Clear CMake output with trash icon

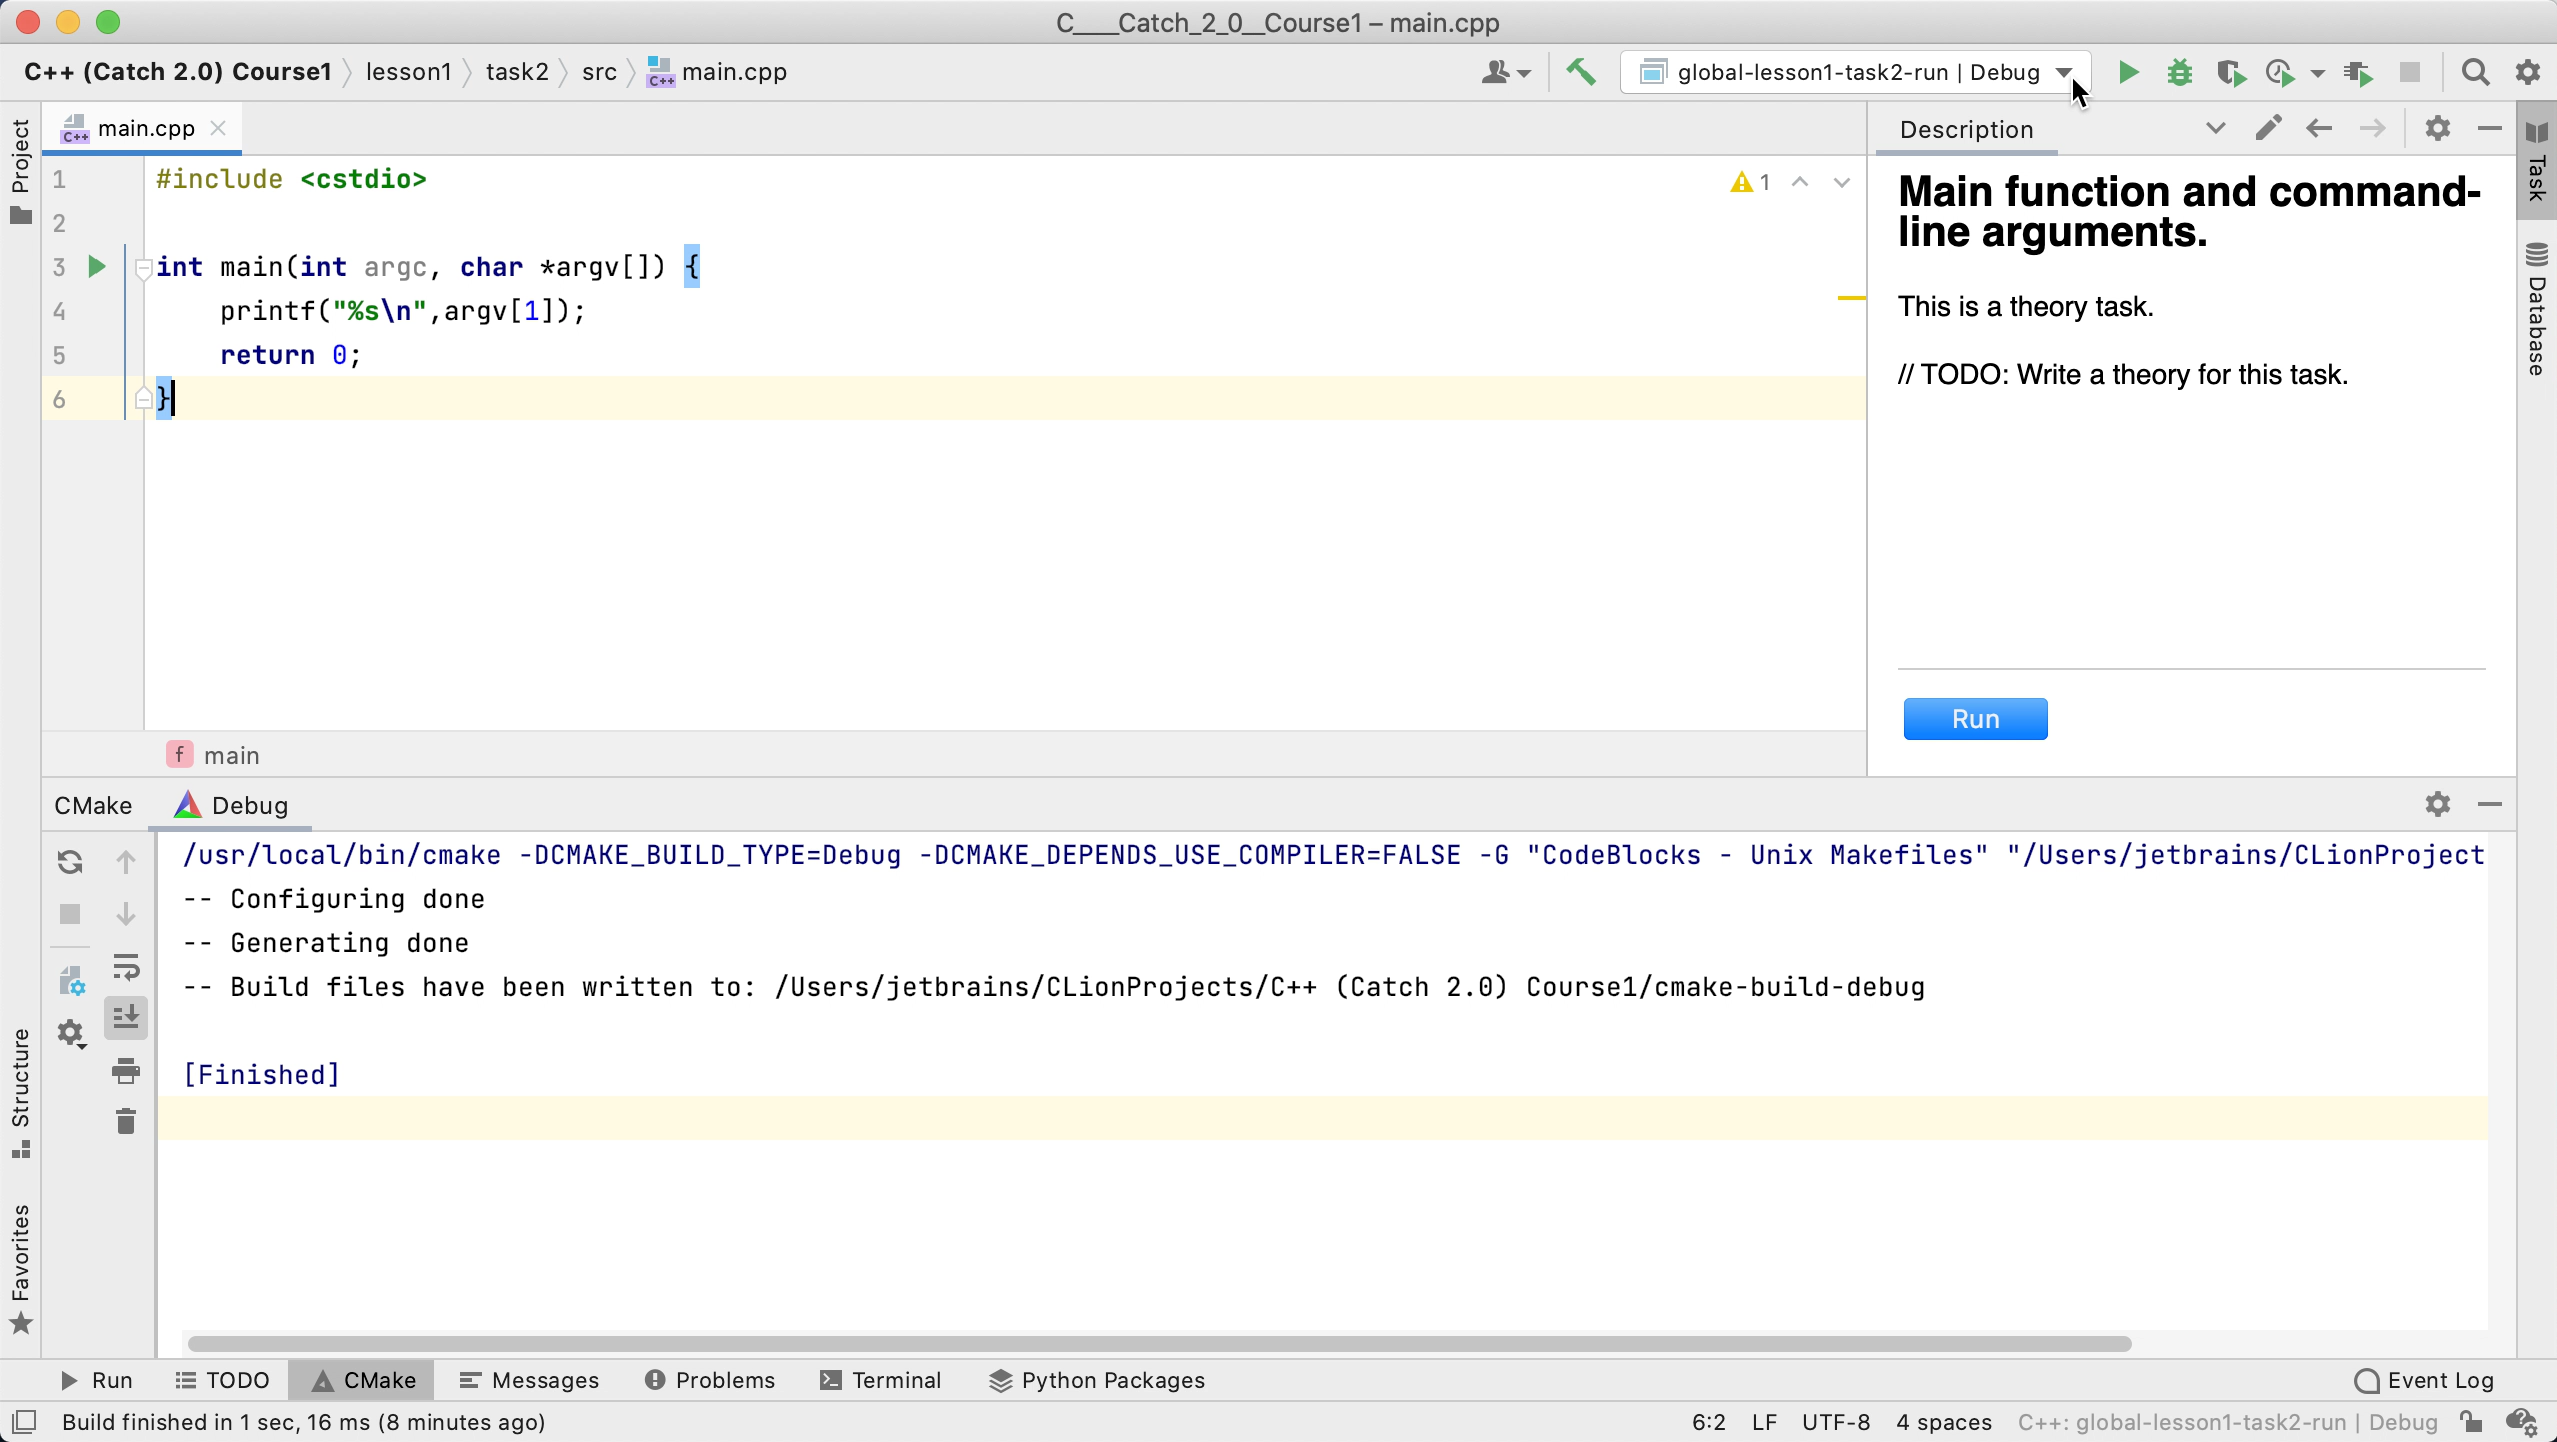pos(126,1122)
